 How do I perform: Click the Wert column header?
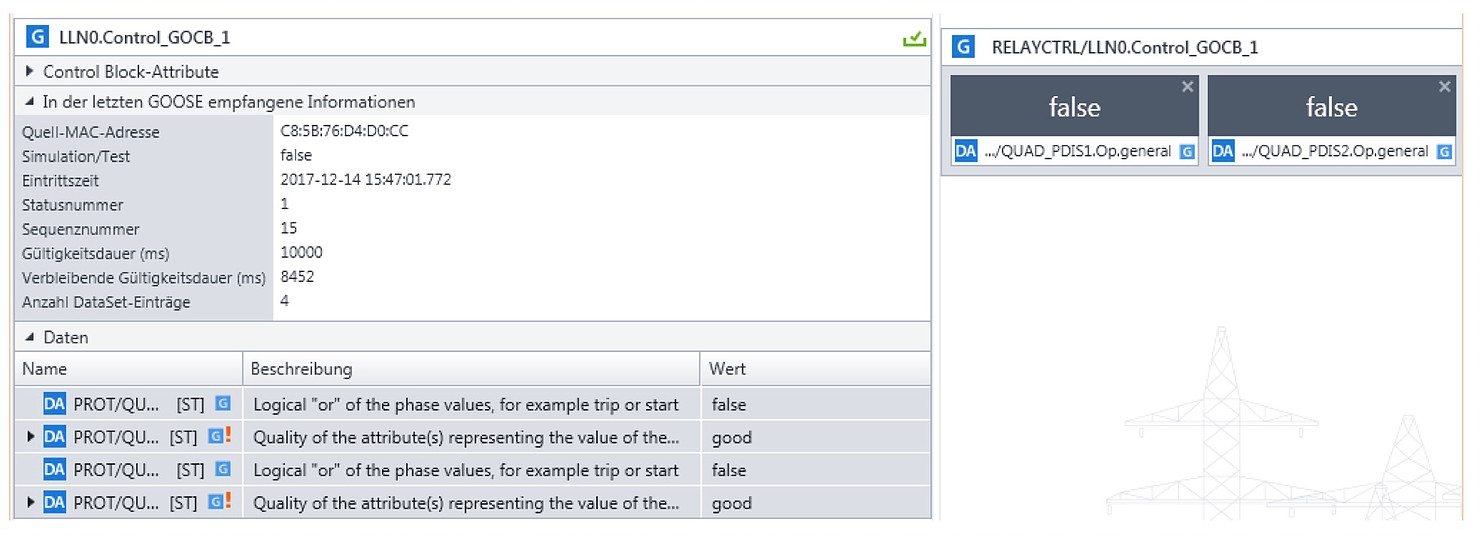(x=815, y=369)
